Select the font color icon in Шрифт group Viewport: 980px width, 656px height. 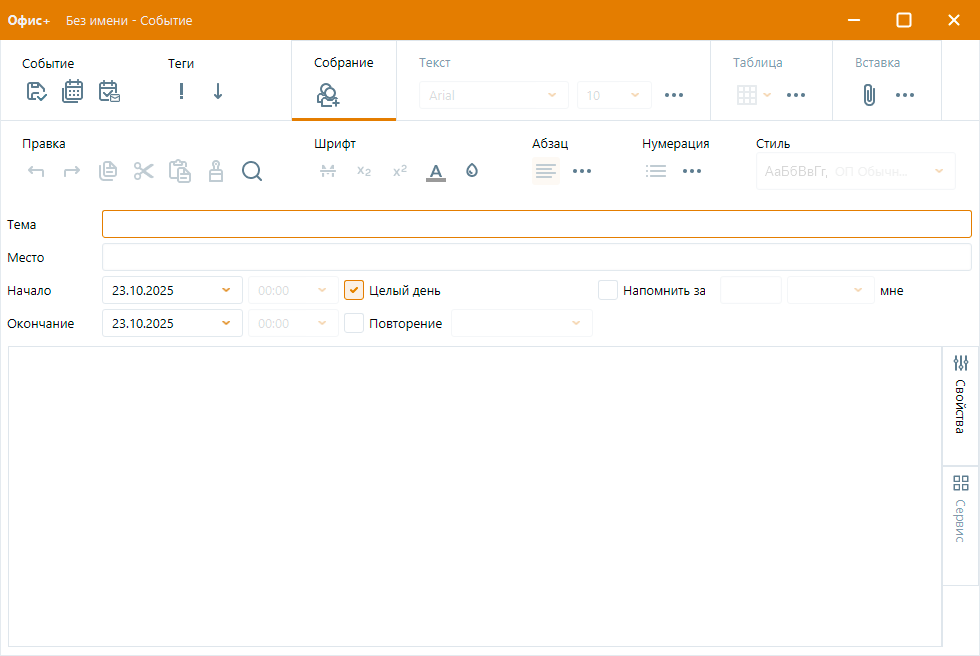pos(435,171)
